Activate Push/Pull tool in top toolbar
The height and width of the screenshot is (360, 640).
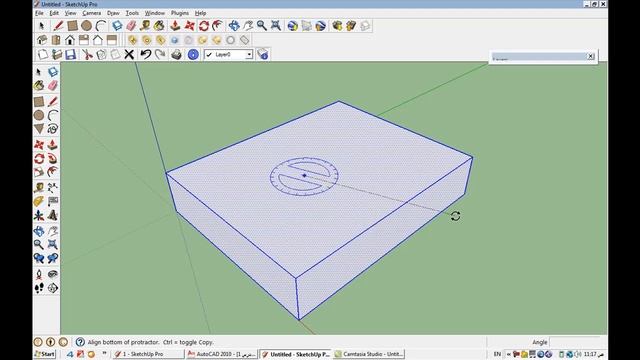(175, 26)
